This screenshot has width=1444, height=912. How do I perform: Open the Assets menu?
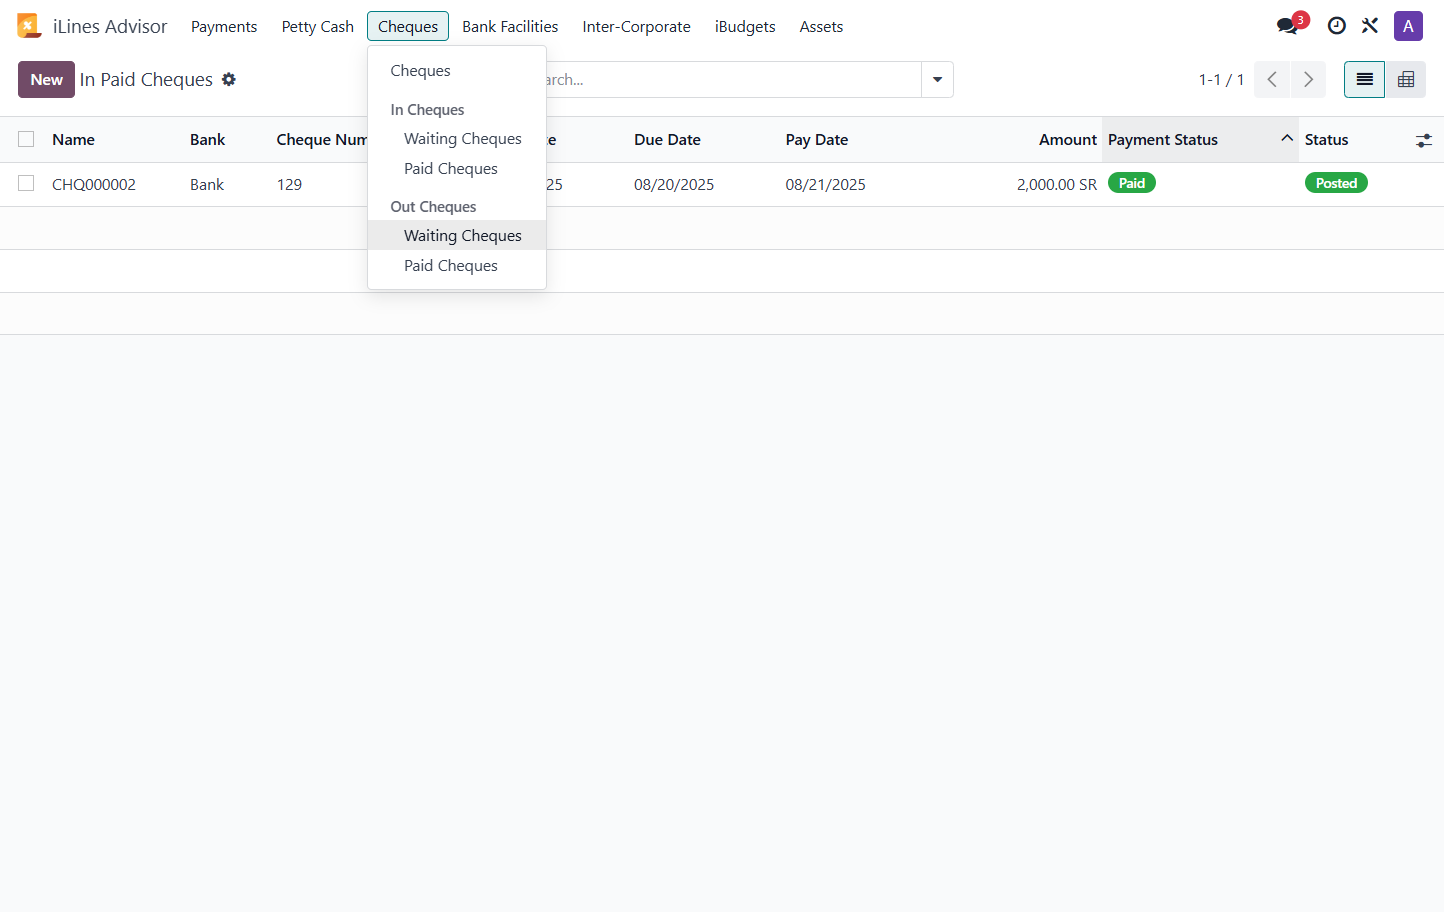tap(821, 27)
